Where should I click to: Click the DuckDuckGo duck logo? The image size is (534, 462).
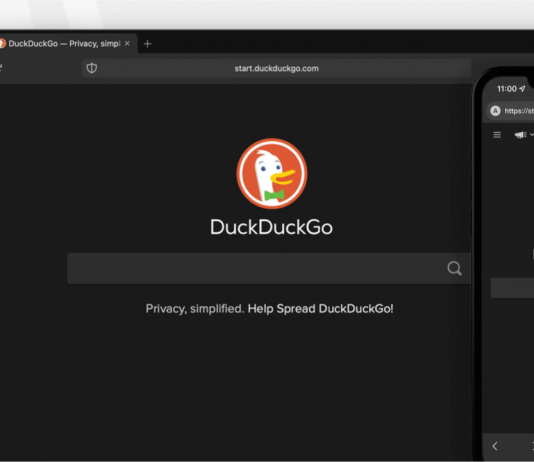click(272, 173)
